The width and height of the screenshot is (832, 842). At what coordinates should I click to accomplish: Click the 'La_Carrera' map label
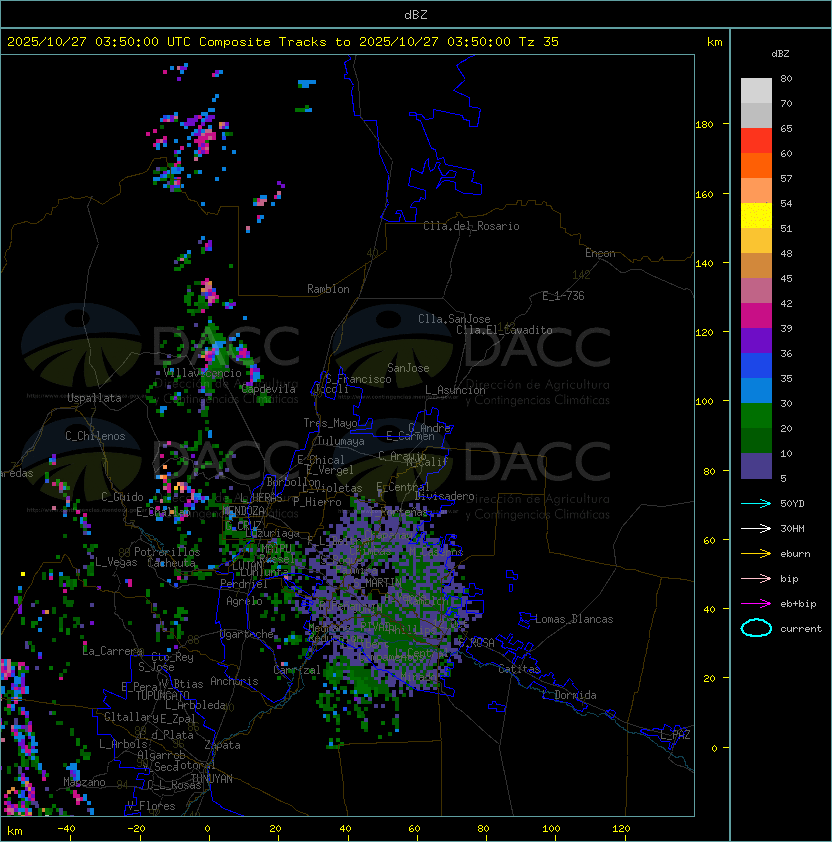[x=113, y=651]
